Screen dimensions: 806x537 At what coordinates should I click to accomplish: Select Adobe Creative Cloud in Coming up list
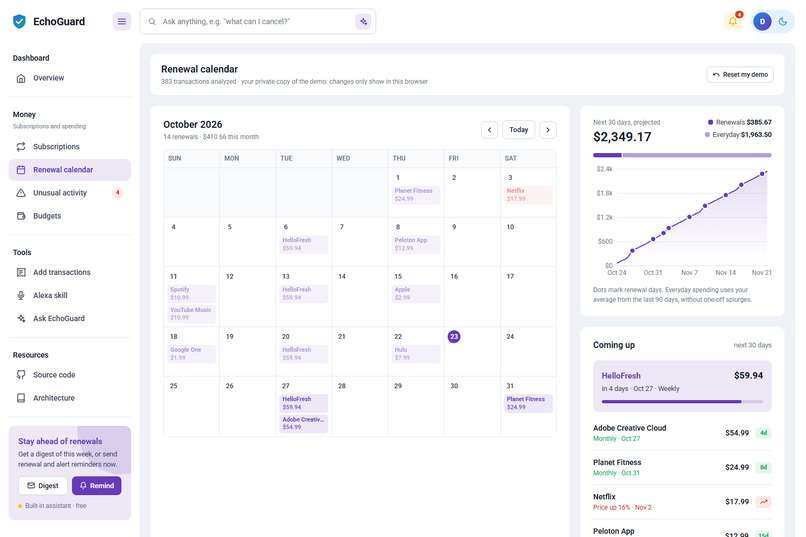pos(682,433)
